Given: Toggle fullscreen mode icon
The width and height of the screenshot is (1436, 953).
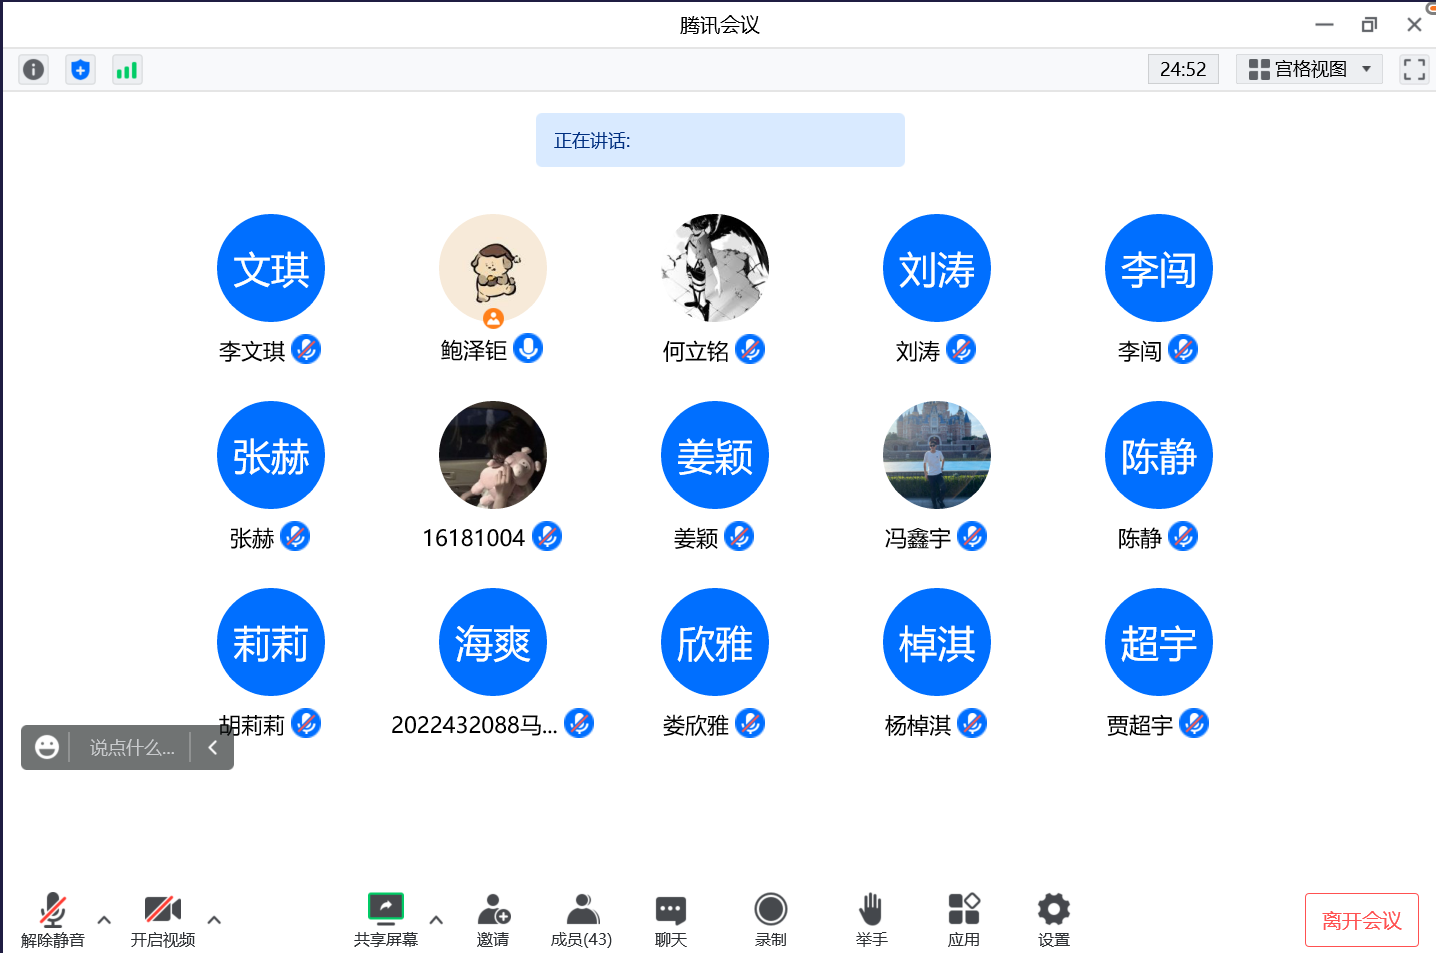Looking at the screenshot, I should tap(1413, 69).
